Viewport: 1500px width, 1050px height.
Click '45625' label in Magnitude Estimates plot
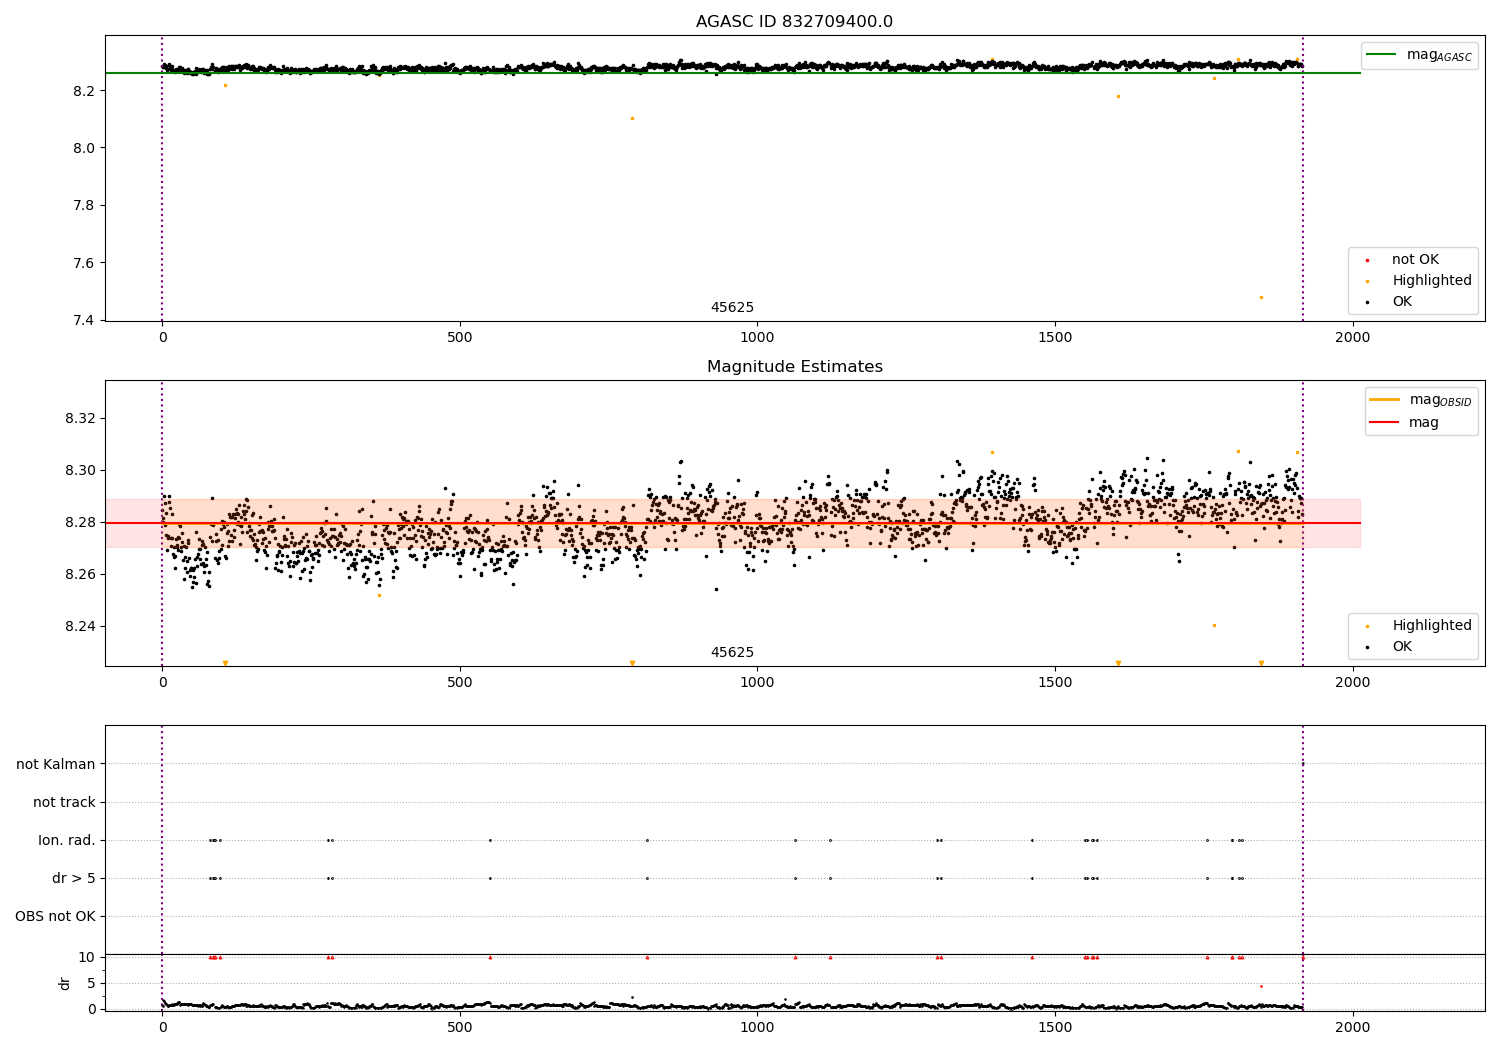click(x=732, y=653)
